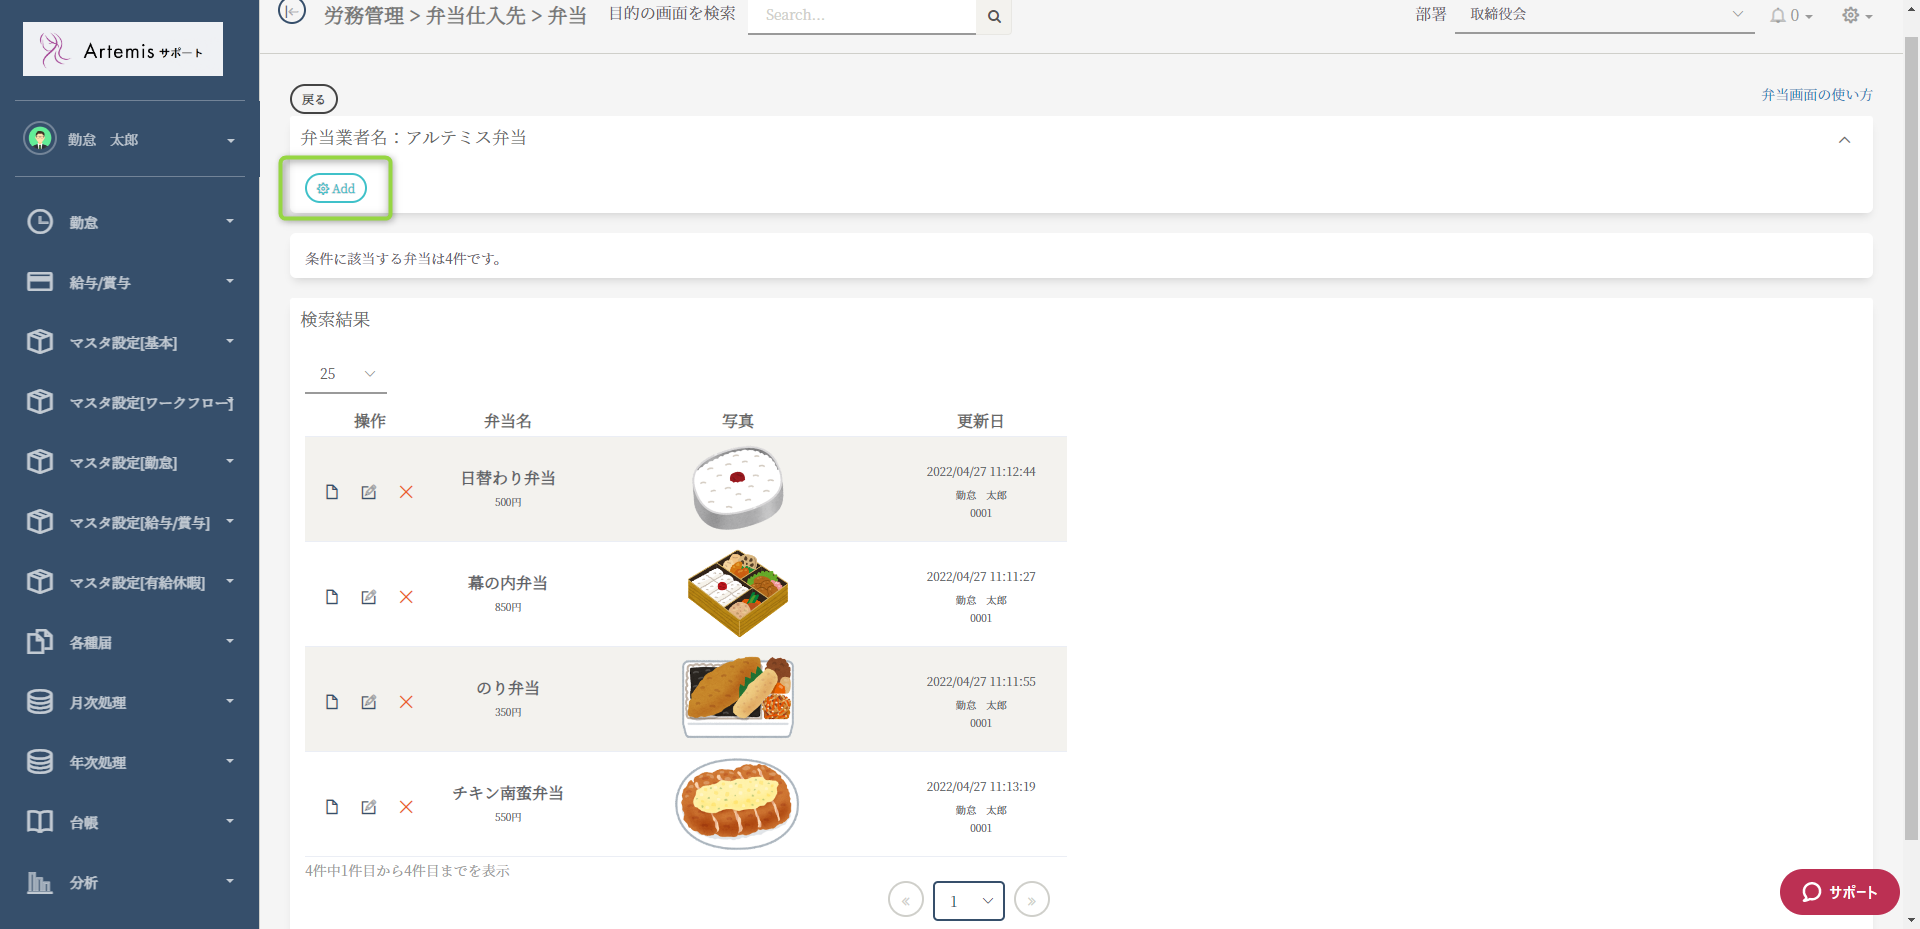The height and width of the screenshot is (929, 1920).
Task: Delete the チキン南蛮弁当 entry
Action: (406, 807)
